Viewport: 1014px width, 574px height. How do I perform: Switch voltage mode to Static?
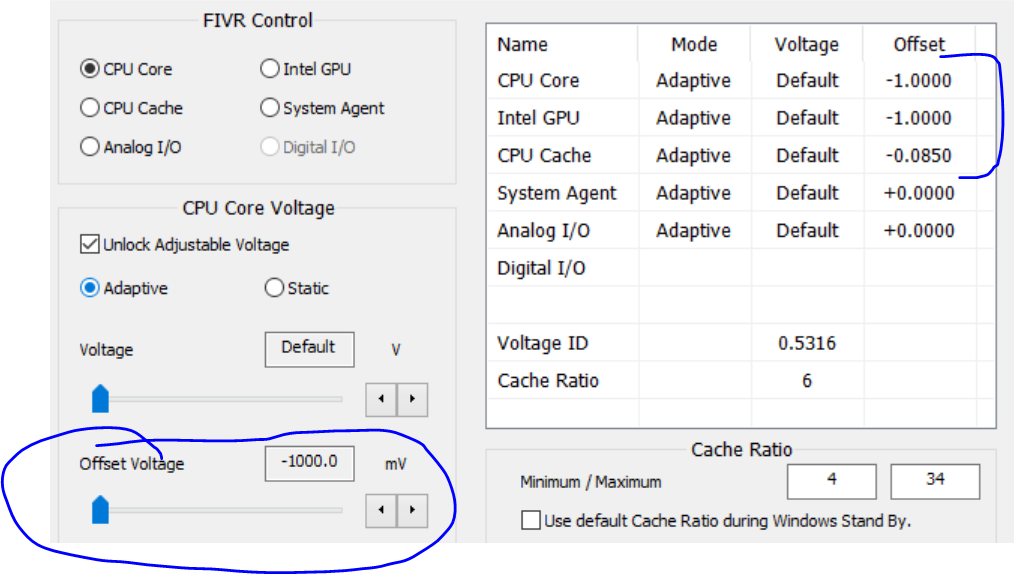pyautogui.click(x=274, y=288)
